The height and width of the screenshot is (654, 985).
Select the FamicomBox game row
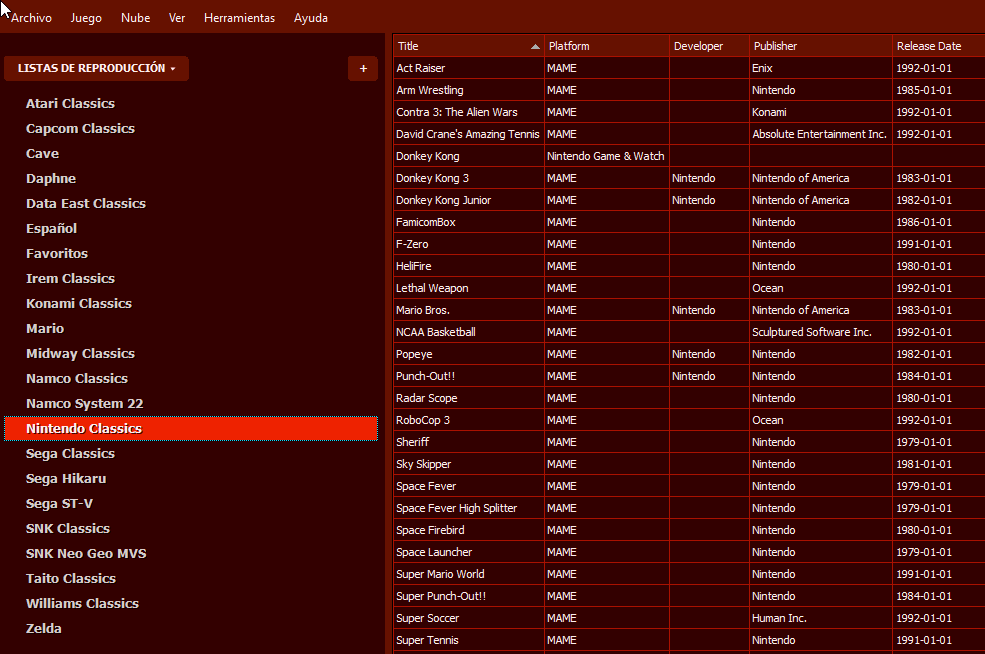689,222
